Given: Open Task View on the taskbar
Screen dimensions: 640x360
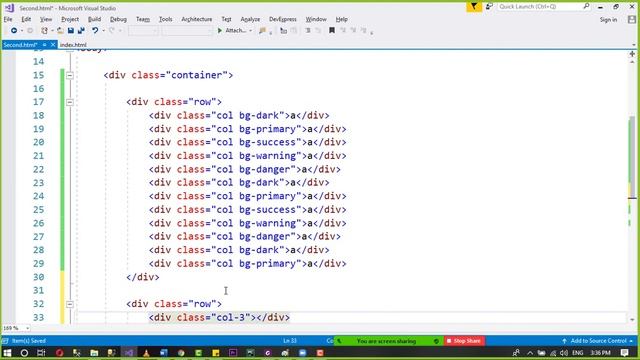Looking at the screenshot, I should coord(41,353).
